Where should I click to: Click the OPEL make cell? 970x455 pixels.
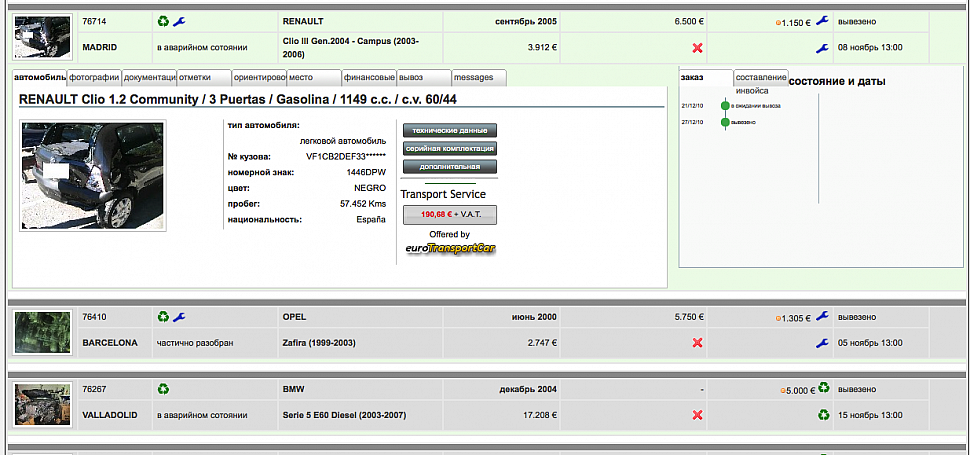tap(360, 317)
